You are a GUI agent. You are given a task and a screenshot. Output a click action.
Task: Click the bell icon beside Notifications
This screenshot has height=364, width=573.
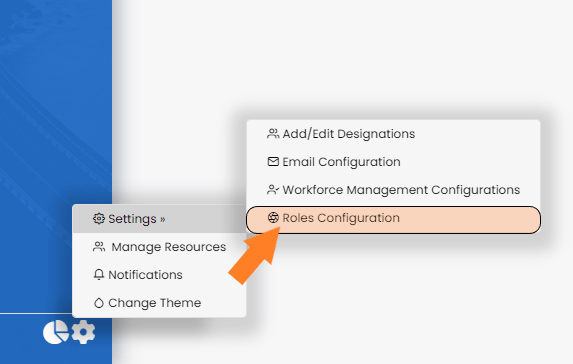(99, 274)
